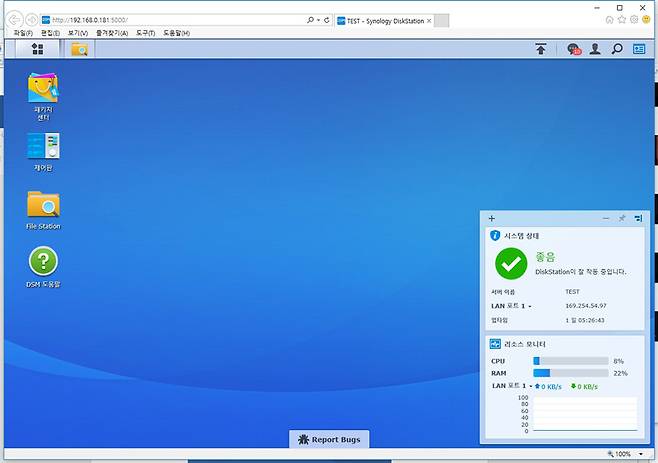The image size is (658, 463).
Task: Open File Station from the DSM taskbar
Action: tap(79, 49)
